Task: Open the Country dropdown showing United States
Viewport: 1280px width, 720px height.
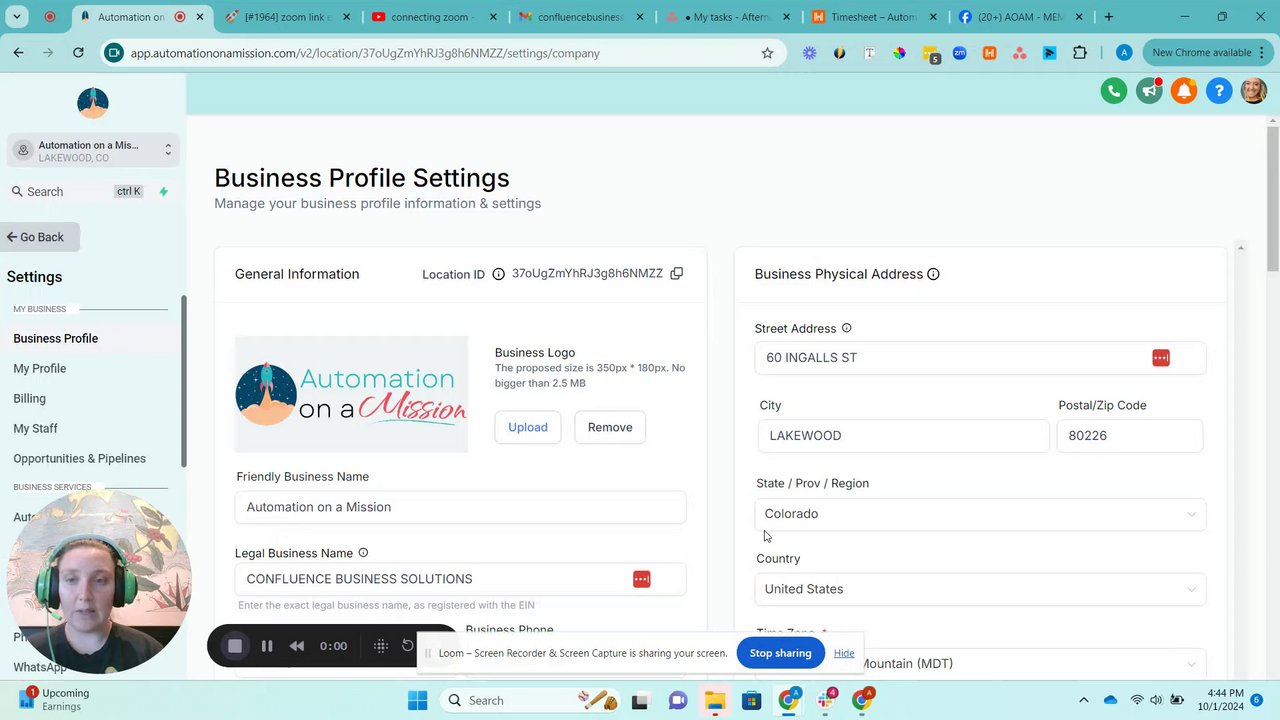Action: pyautogui.click(x=980, y=589)
